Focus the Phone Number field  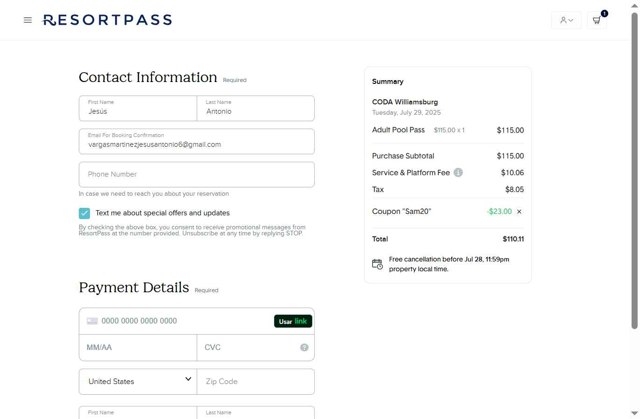coord(197,175)
